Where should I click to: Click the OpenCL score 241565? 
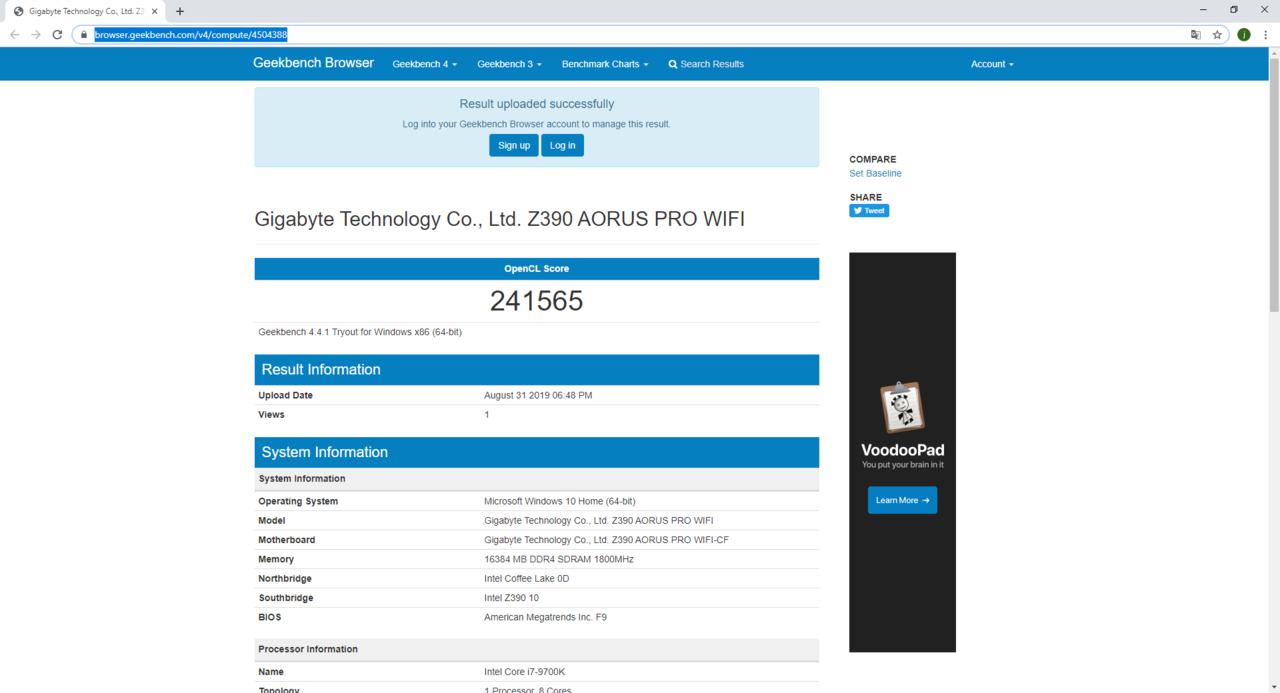click(x=536, y=301)
